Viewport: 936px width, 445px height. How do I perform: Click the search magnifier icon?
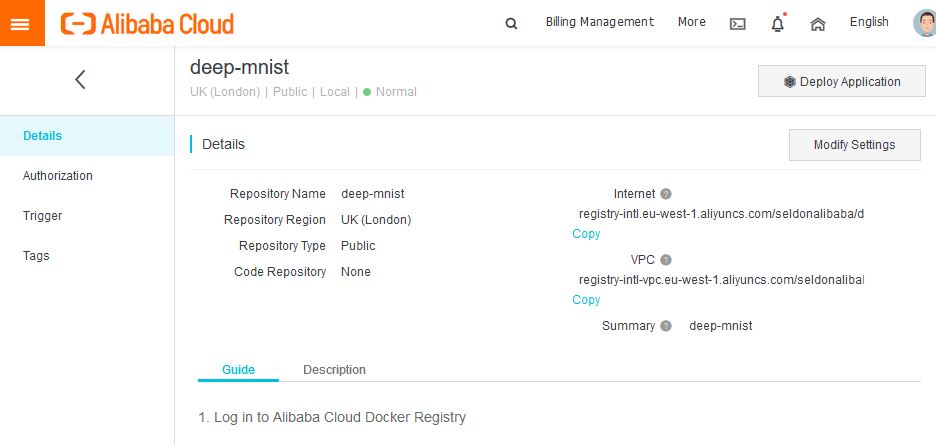[x=512, y=23]
